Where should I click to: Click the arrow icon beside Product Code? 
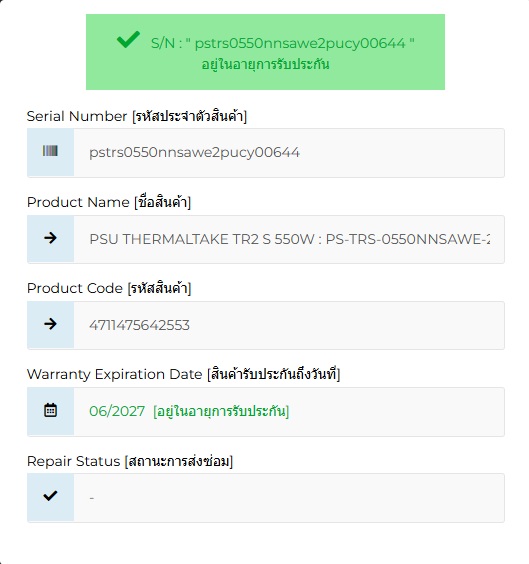[x=50, y=324]
